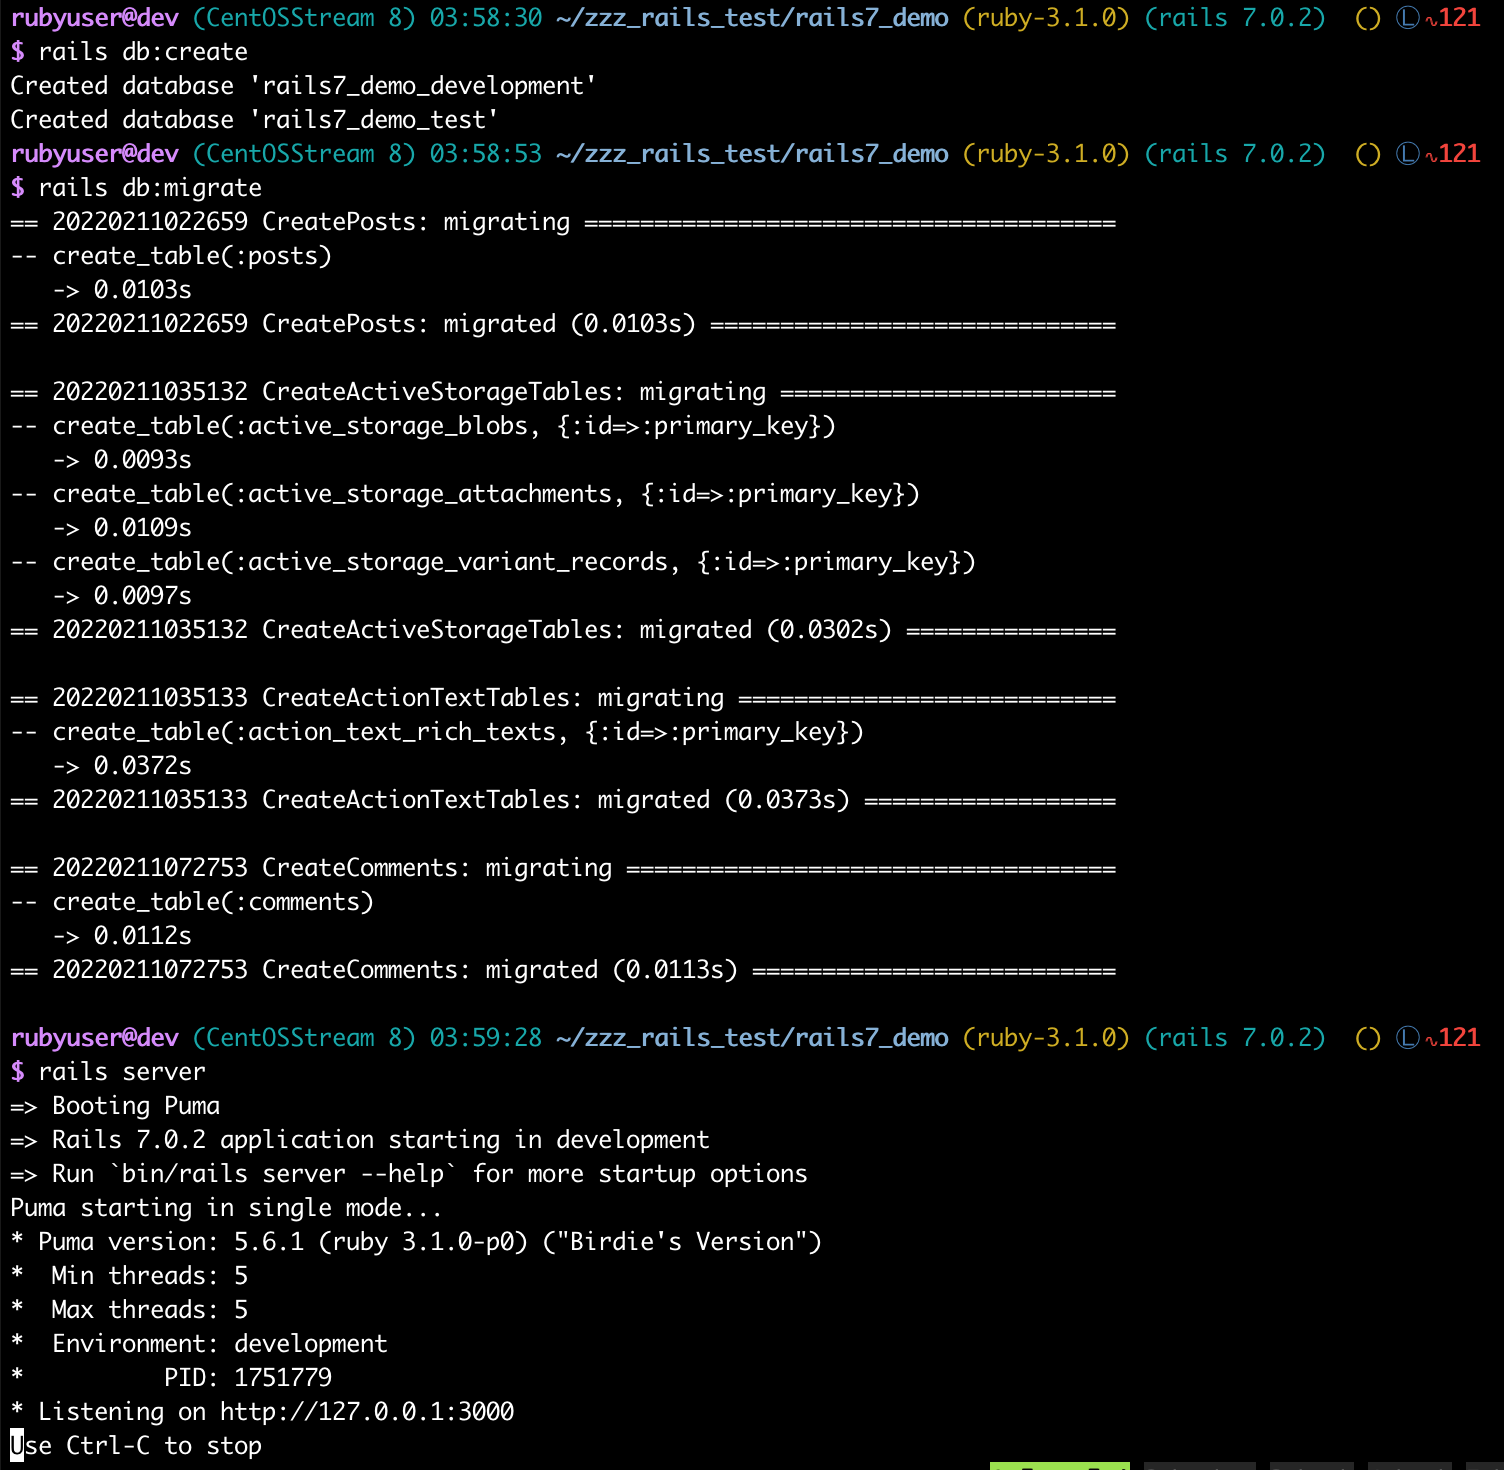Click '20220211022659 CreatePosts: migrating' line
Image resolution: width=1504 pixels, height=1470 pixels.
(x=563, y=222)
